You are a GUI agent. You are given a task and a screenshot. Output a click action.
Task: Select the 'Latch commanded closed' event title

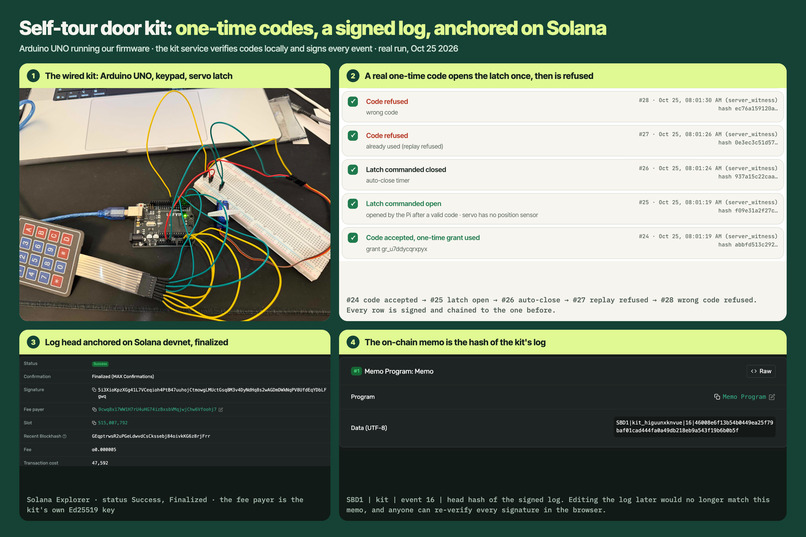[x=406, y=170]
